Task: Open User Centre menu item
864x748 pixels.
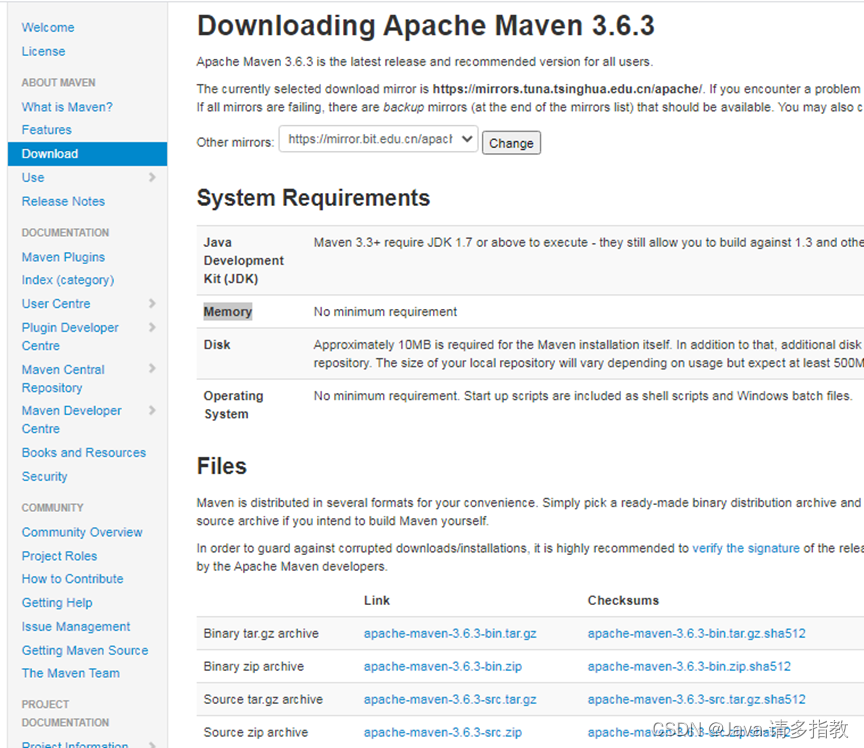Action: [x=56, y=304]
